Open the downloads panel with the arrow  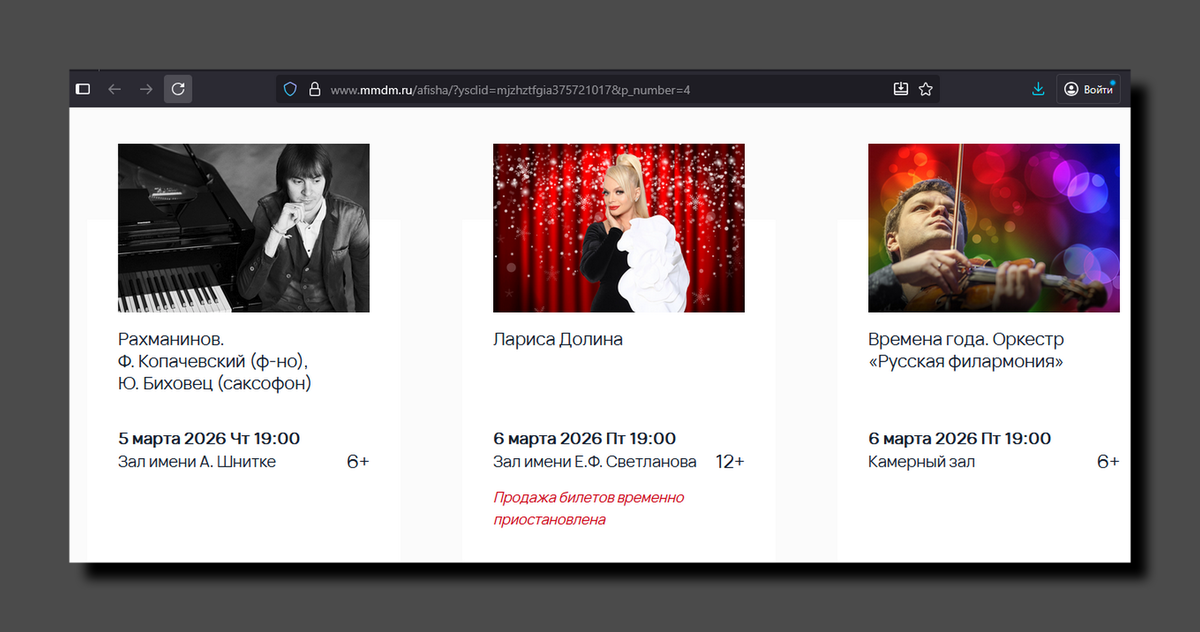pos(1038,88)
